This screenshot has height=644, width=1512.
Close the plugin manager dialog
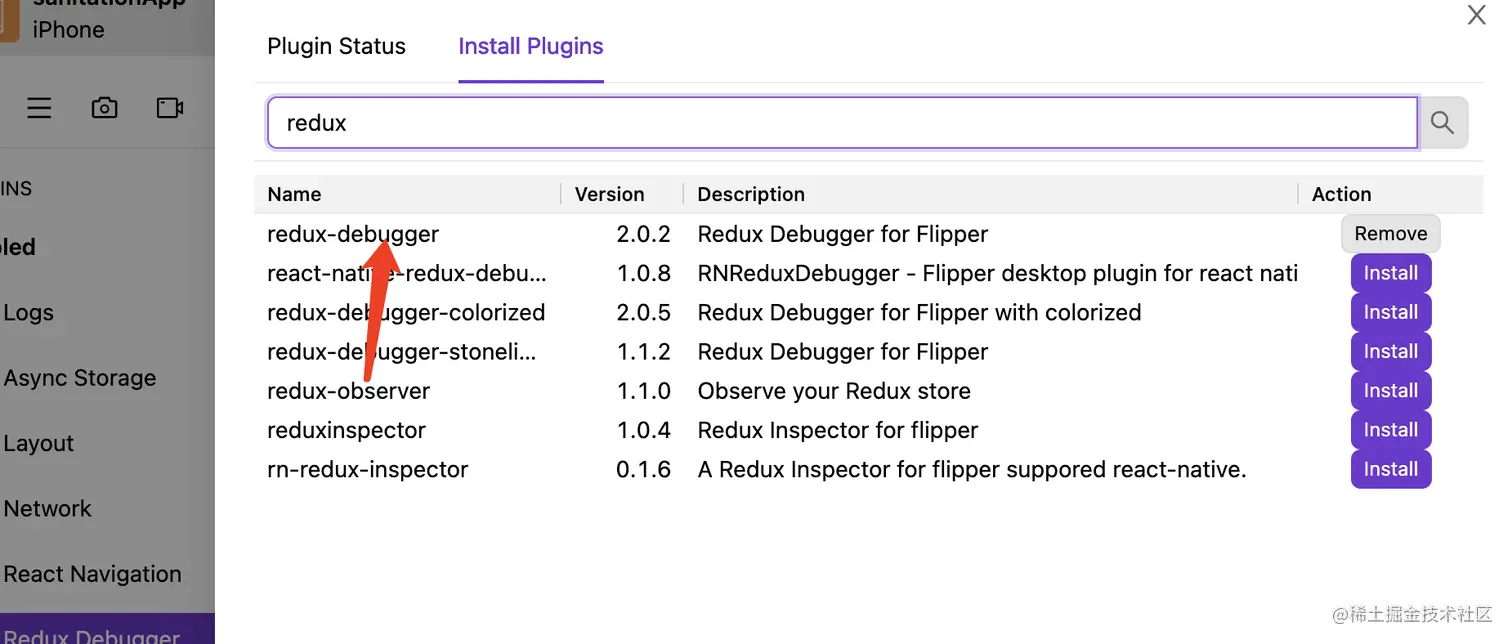[1476, 15]
